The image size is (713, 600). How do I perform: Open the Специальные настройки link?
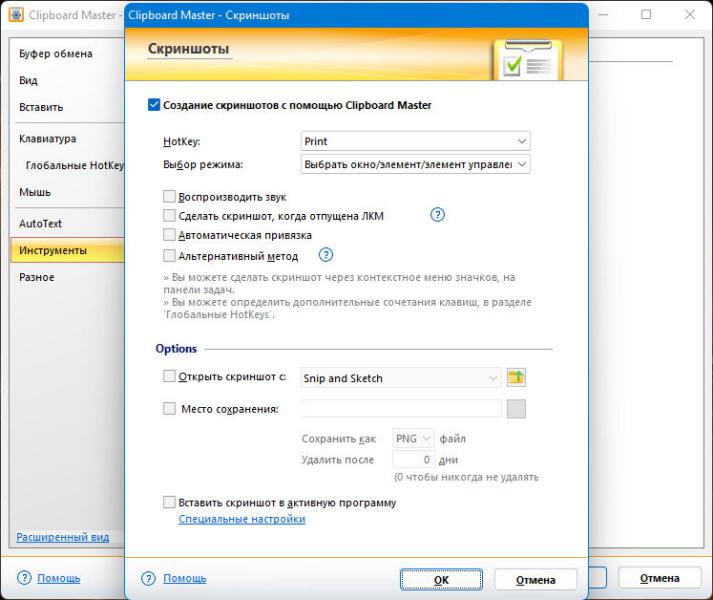coord(242,519)
